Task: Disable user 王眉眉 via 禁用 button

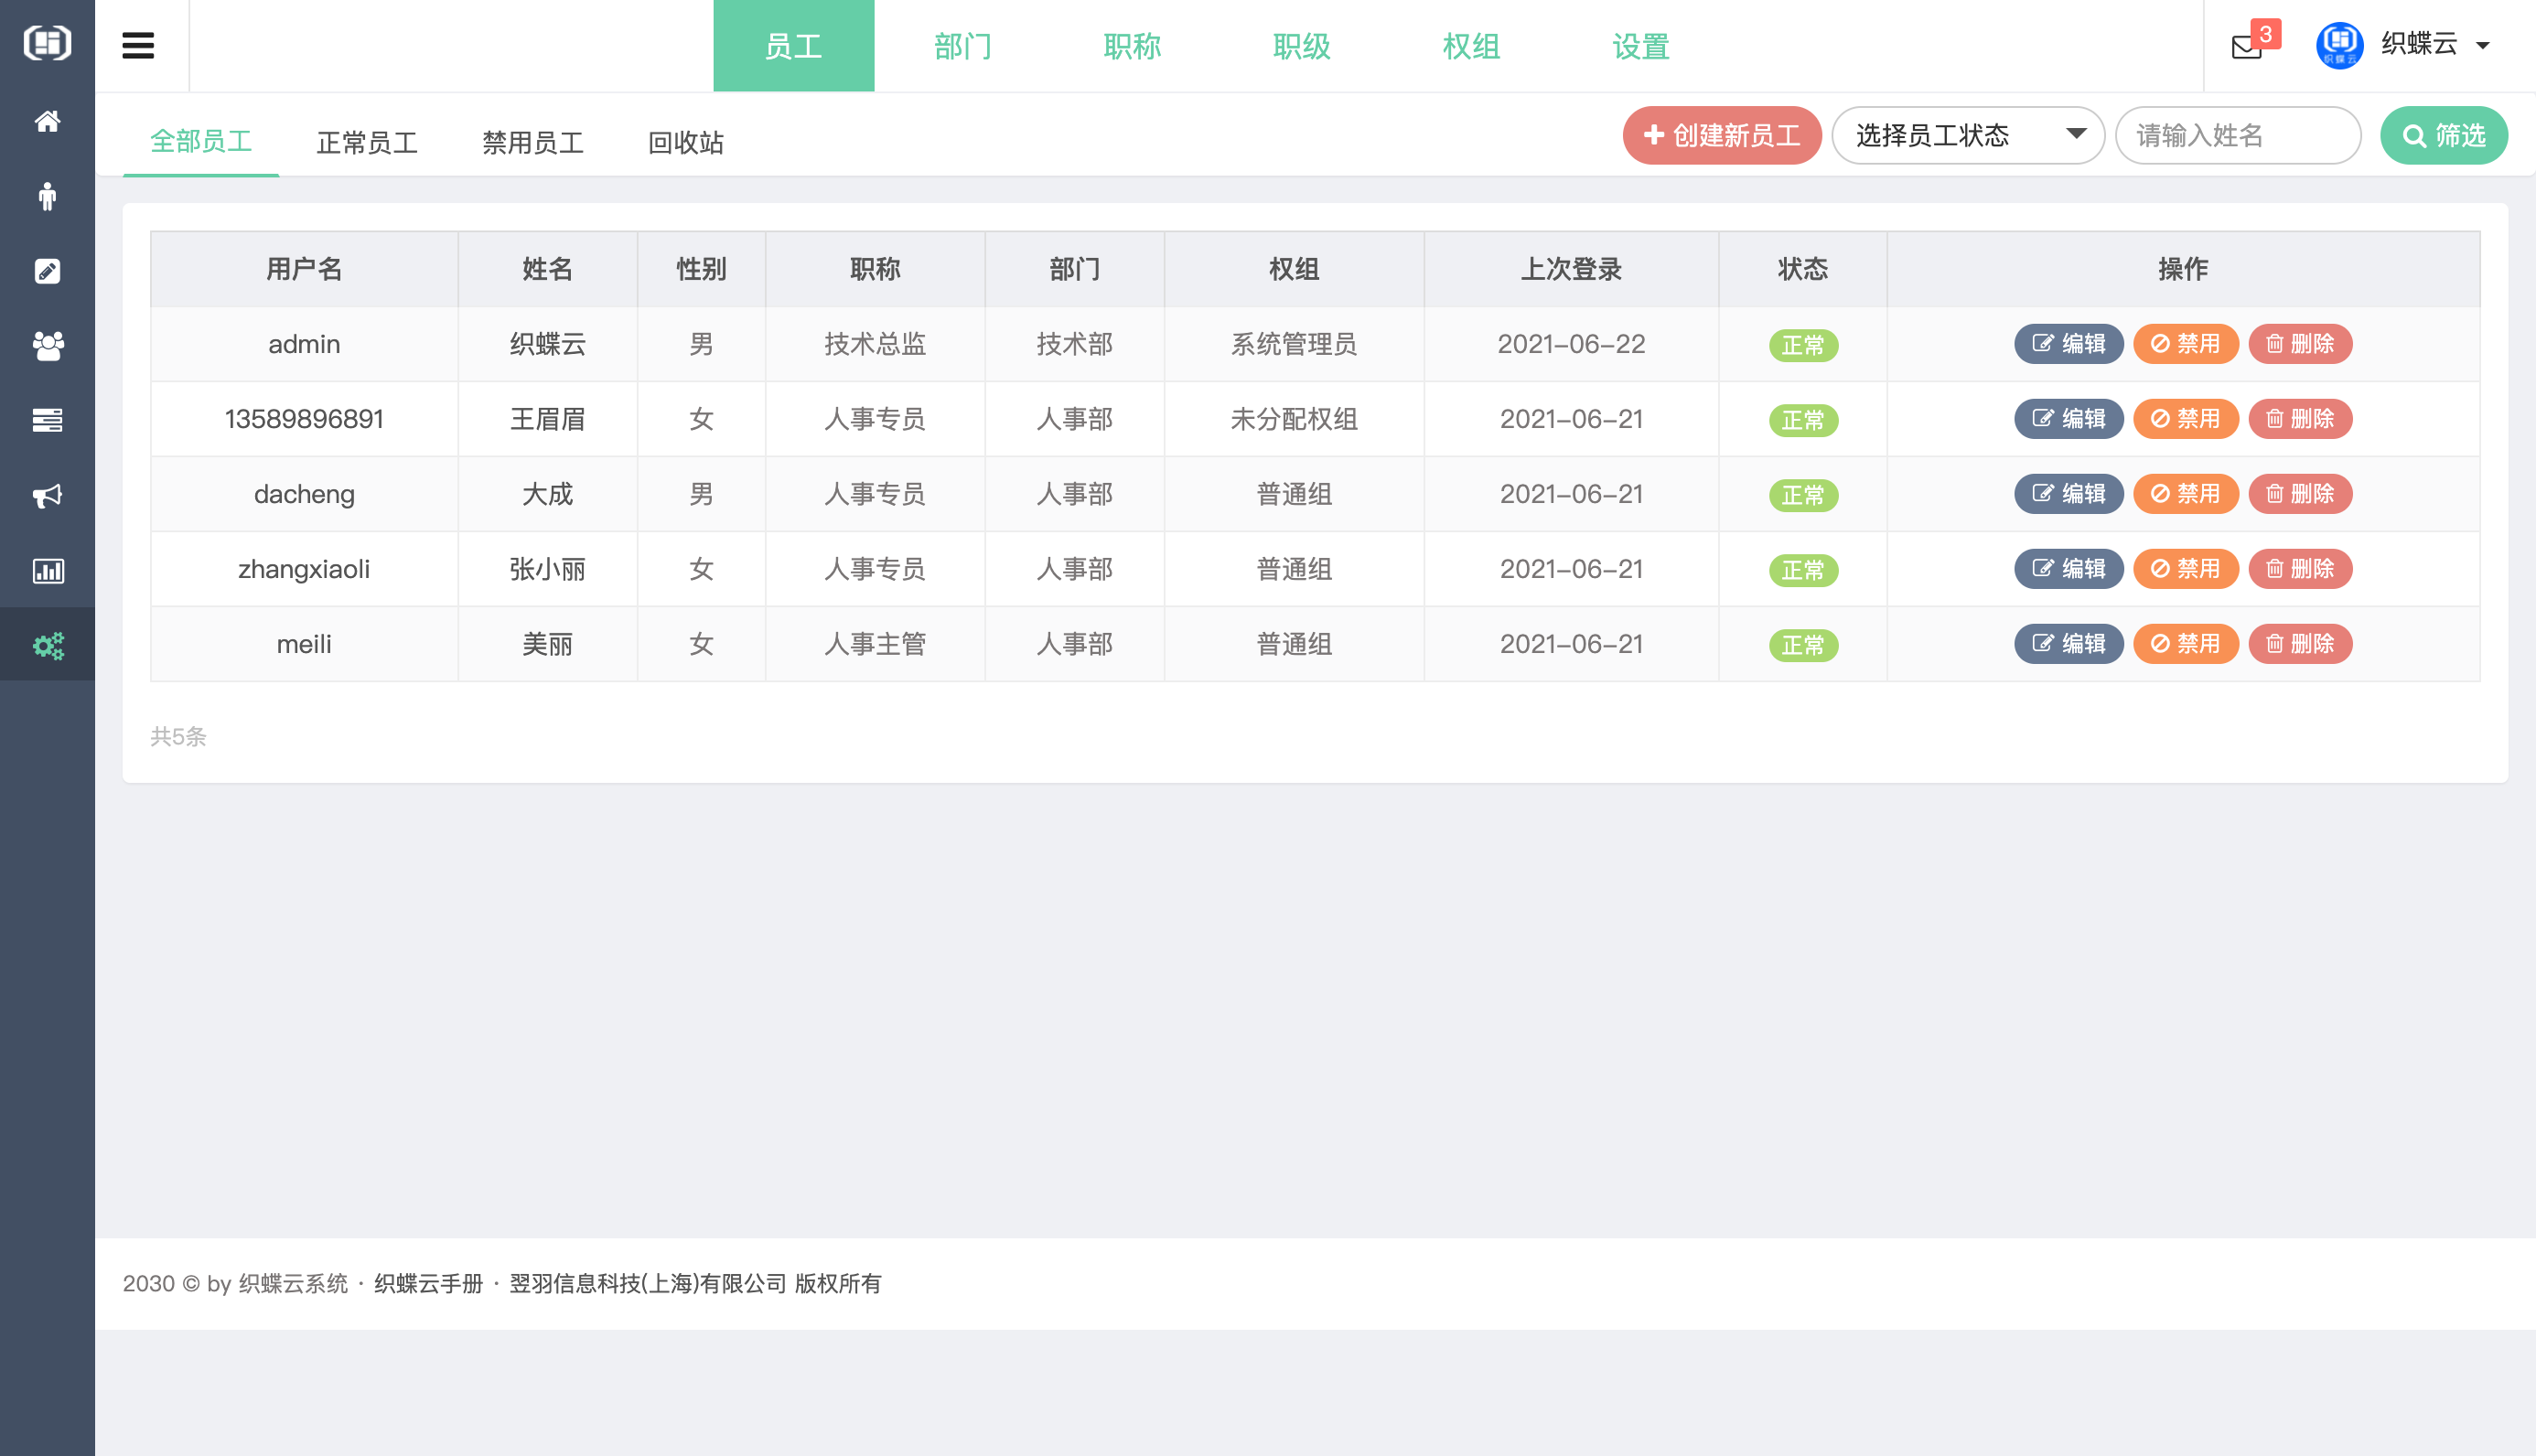Action: (x=2185, y=419)
